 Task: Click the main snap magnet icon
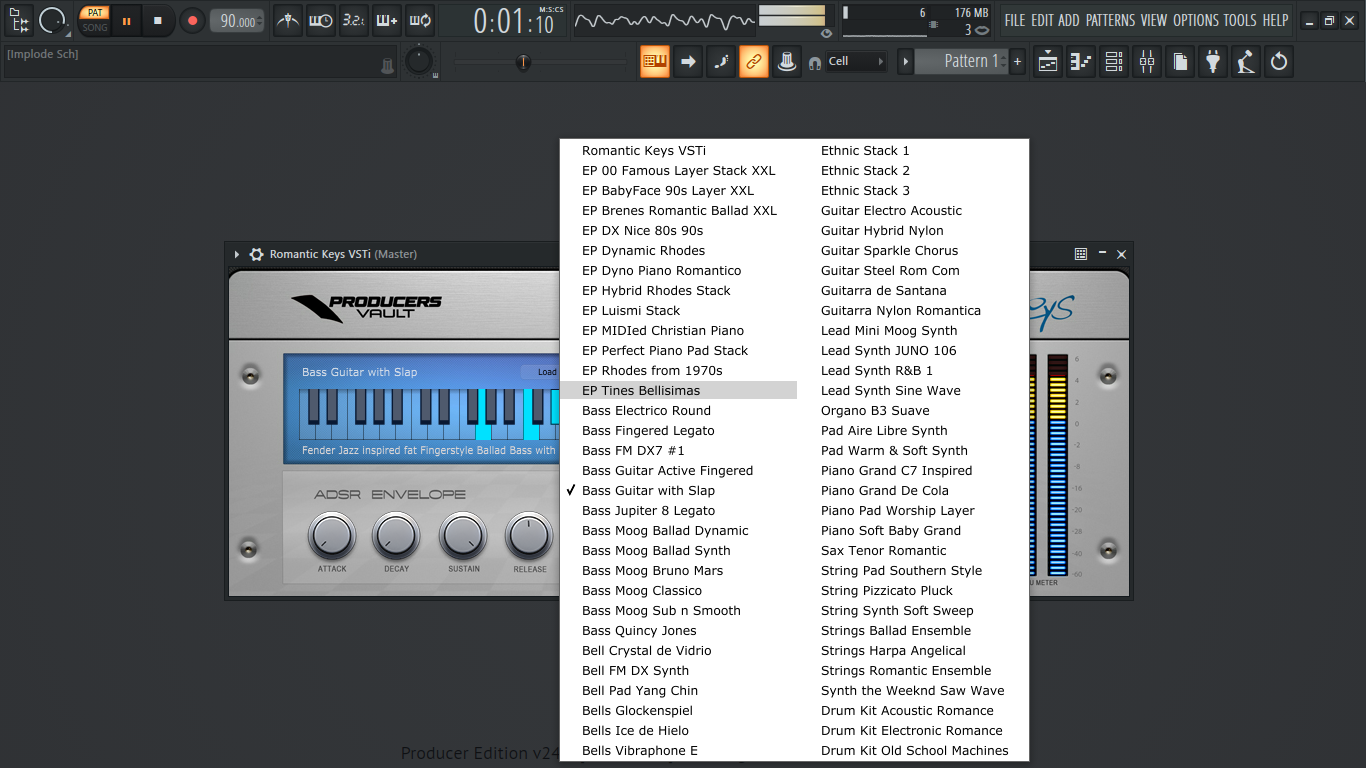815,62
